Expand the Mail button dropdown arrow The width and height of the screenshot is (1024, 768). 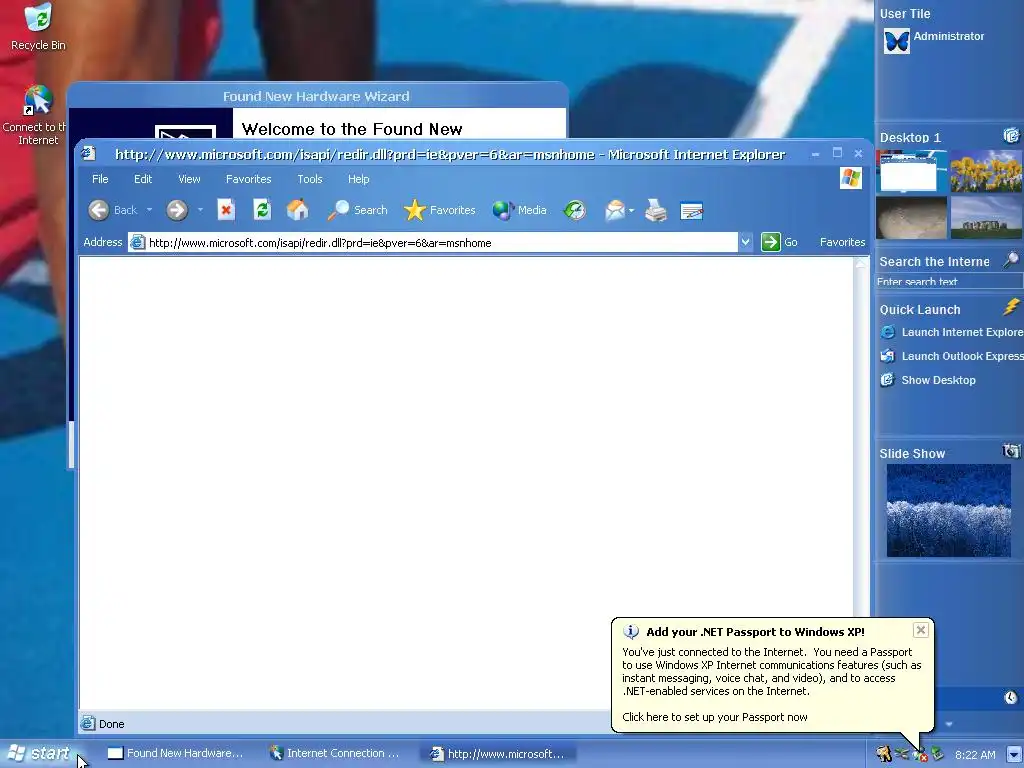[632, 210]
